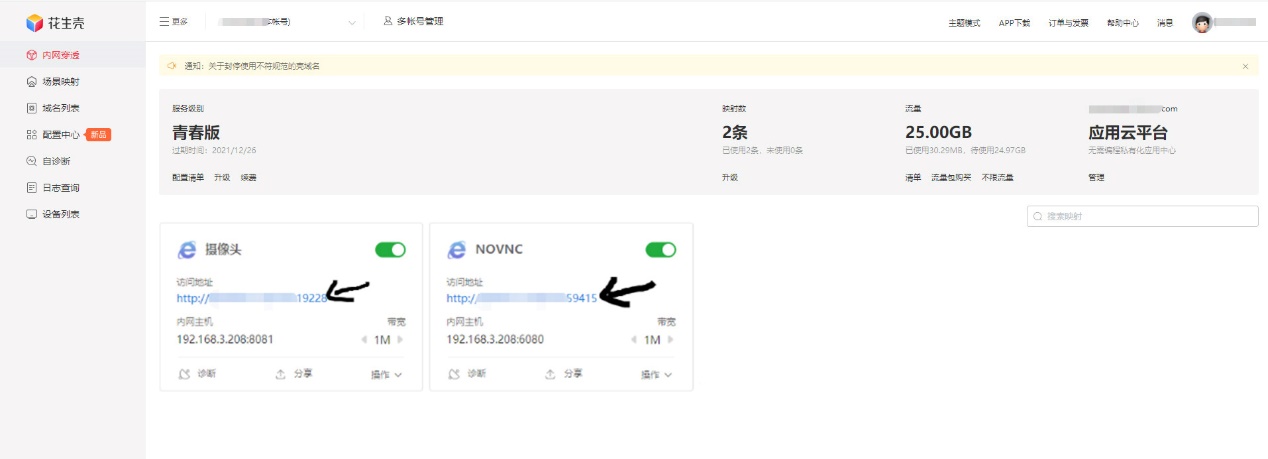This screenshot has width=1268, height=459.
Task: Open 清单 under 25.00GB 流量
Action: coord(913,177)
